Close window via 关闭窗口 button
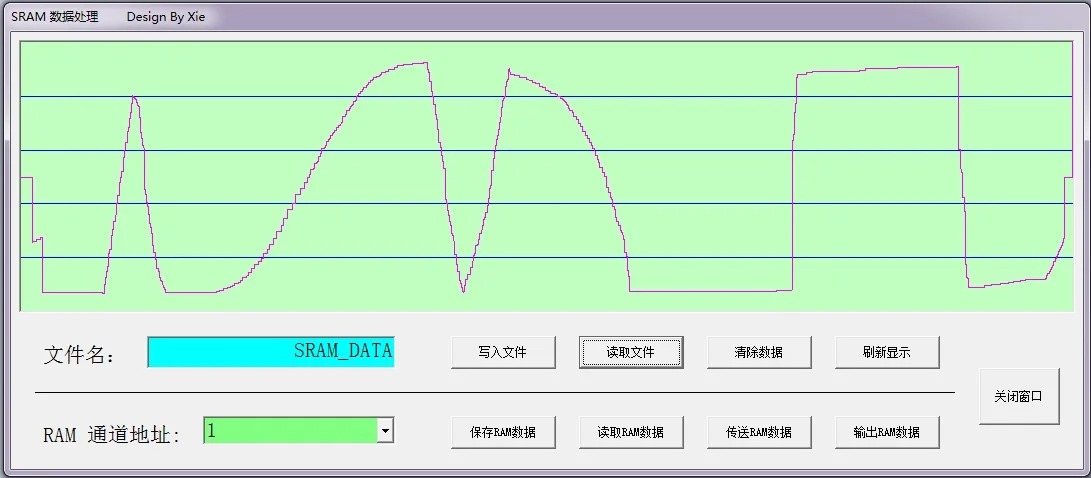The width and height of the screenshot is (1091, 478). (1019, 397)
